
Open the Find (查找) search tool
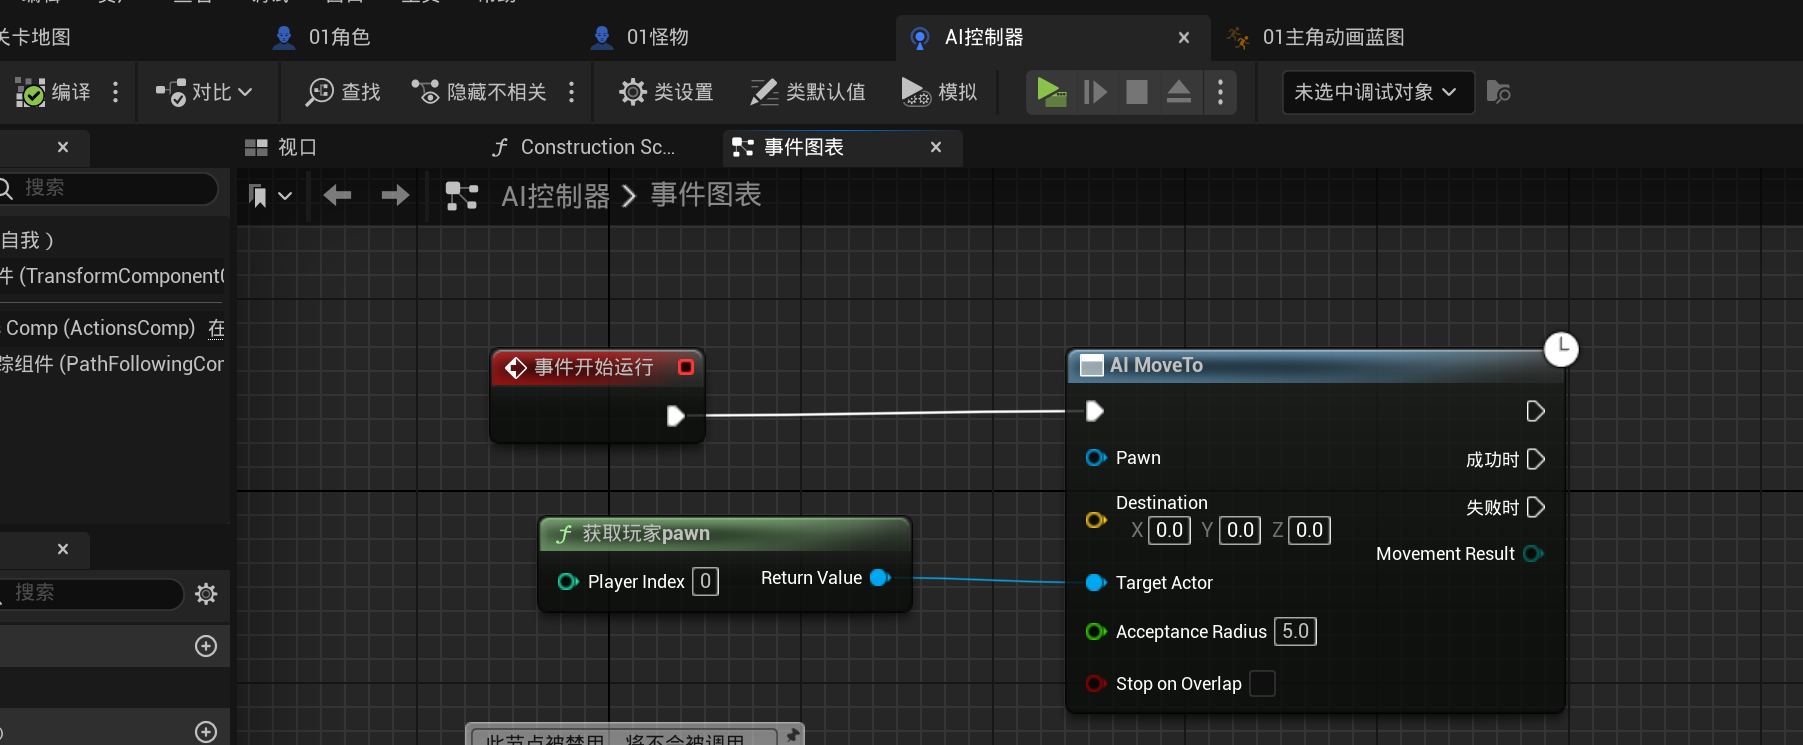[x=343, y=92]
